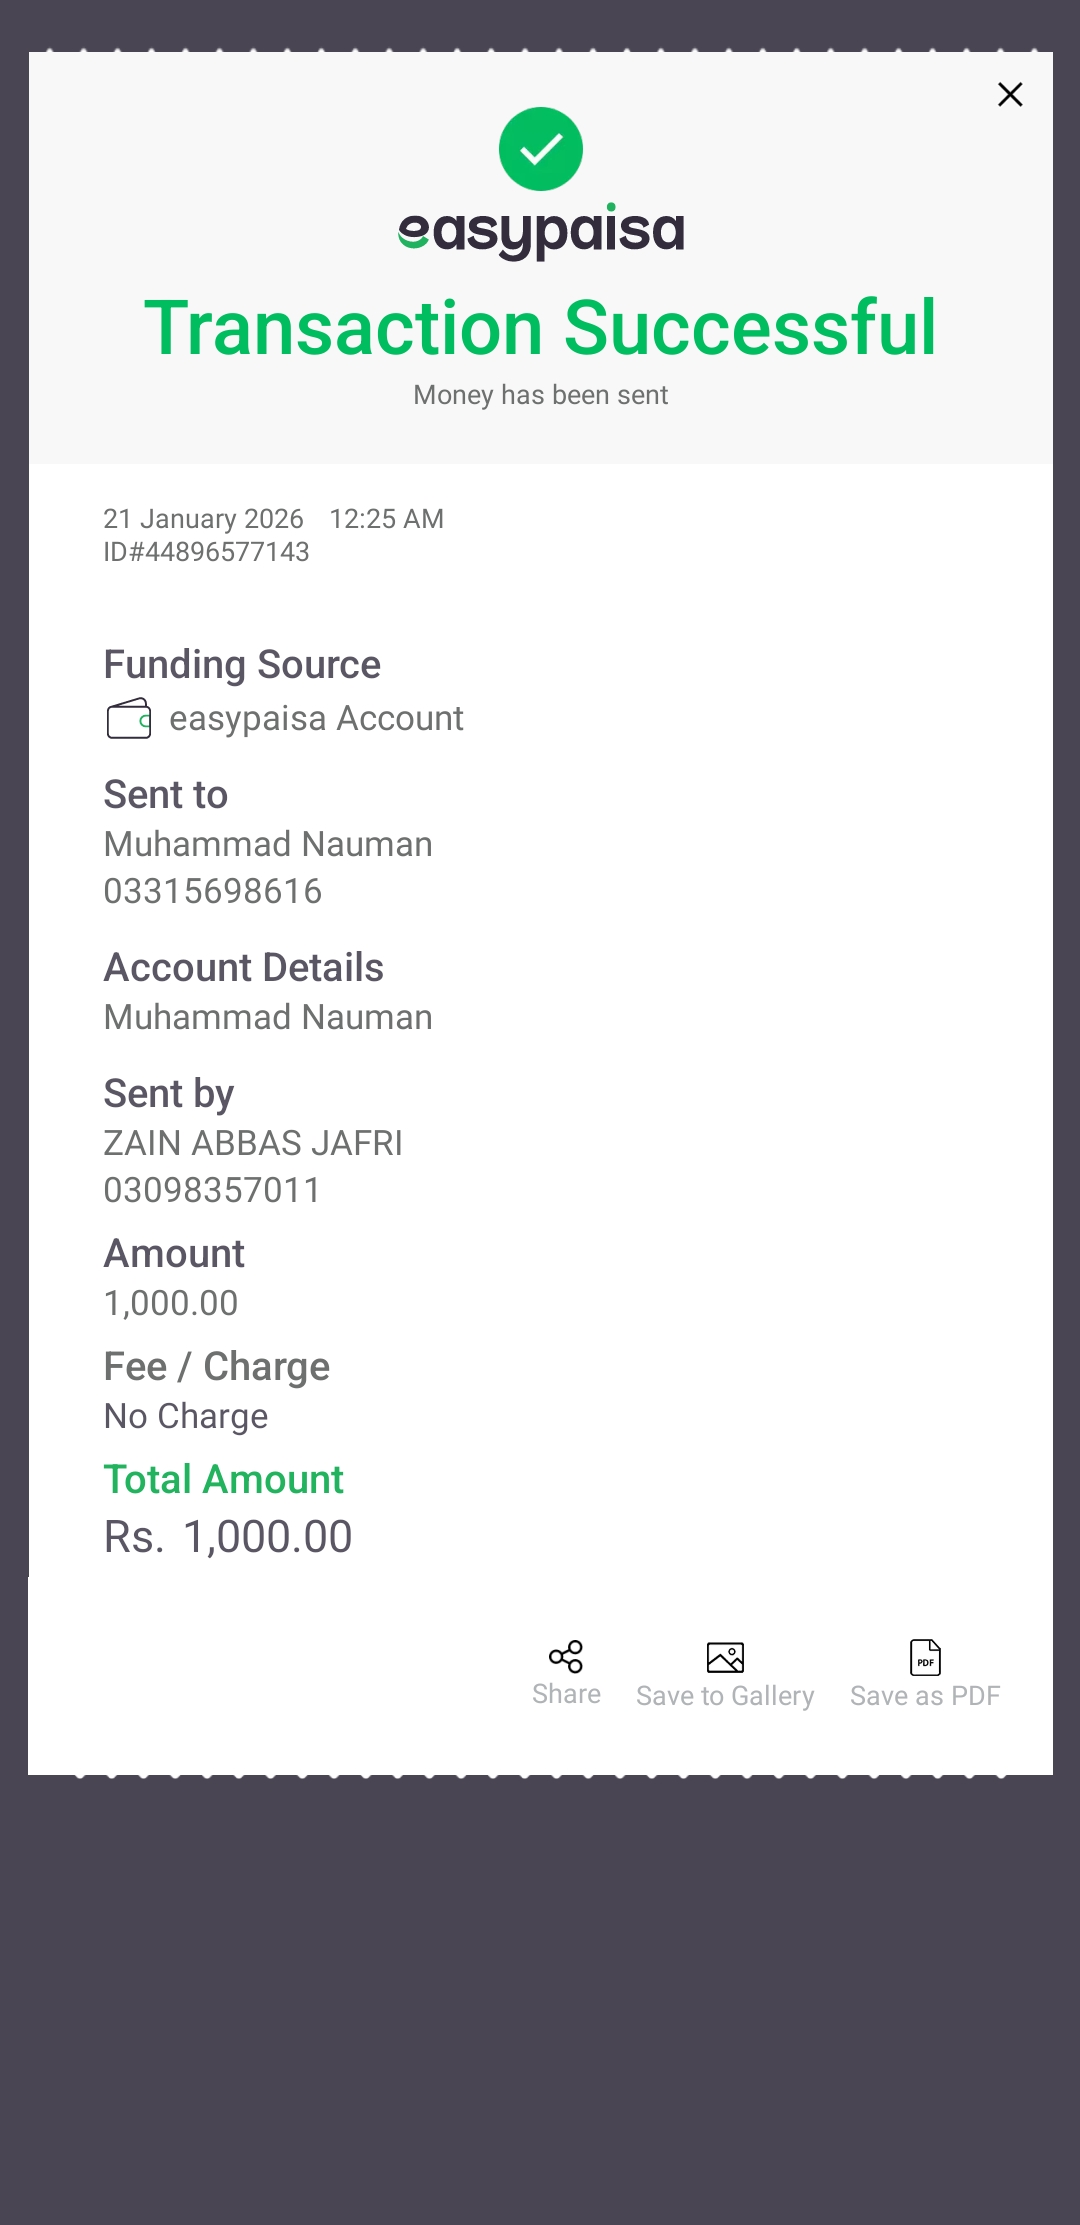Click the Save to Gallery picture icon
The height and width of the screenshot is (2225, 1080).
[725, 1658]
